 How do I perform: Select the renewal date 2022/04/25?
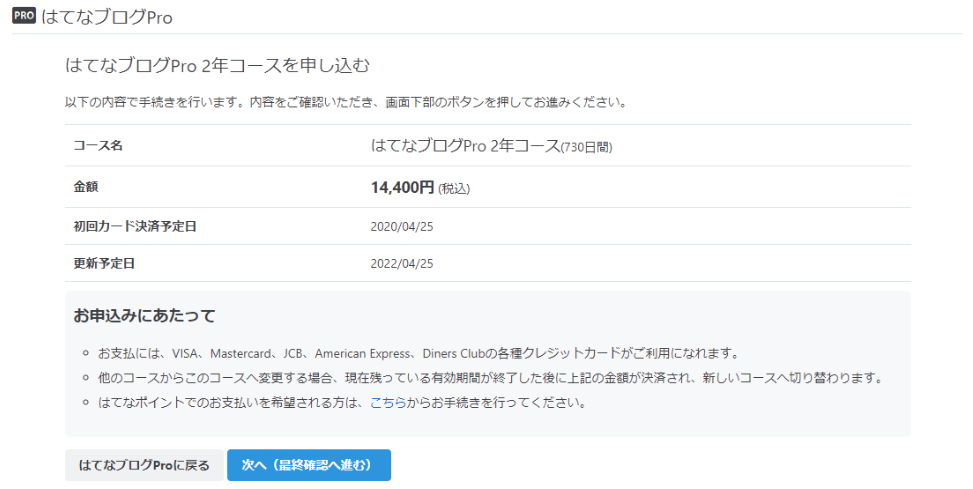pos(401,263)
